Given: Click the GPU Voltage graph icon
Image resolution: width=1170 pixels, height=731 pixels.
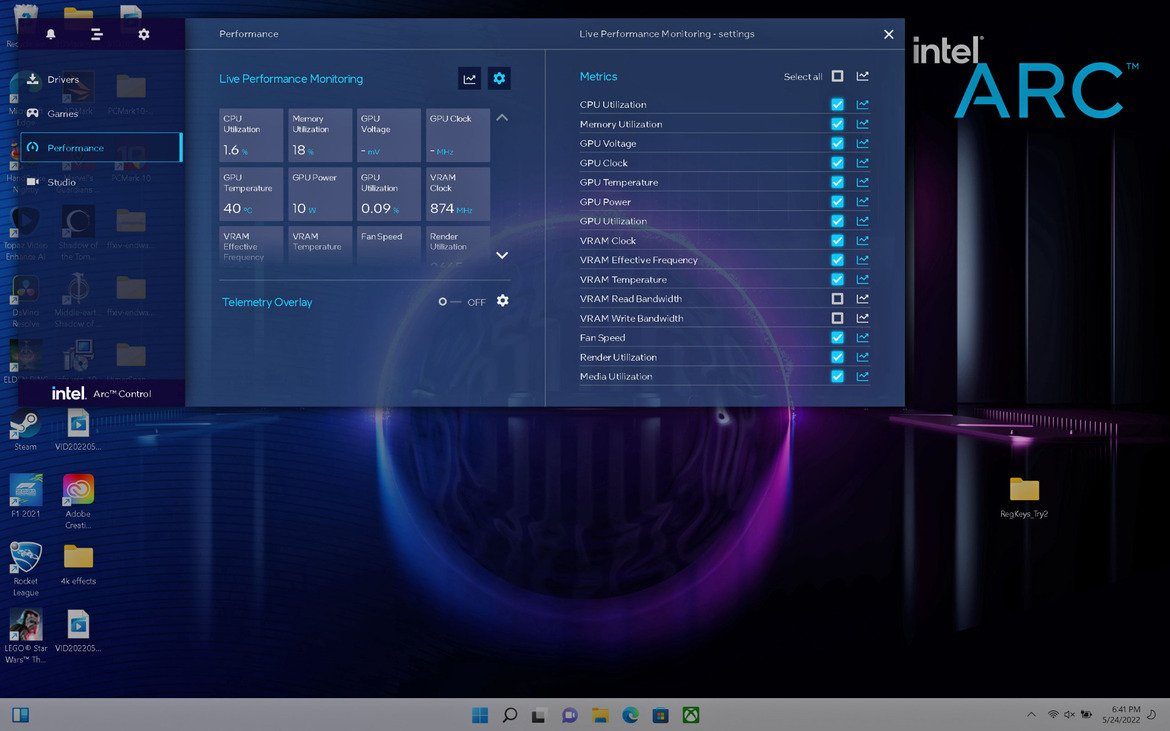Looking at the screenshot, I should click(x=863, y=143).
